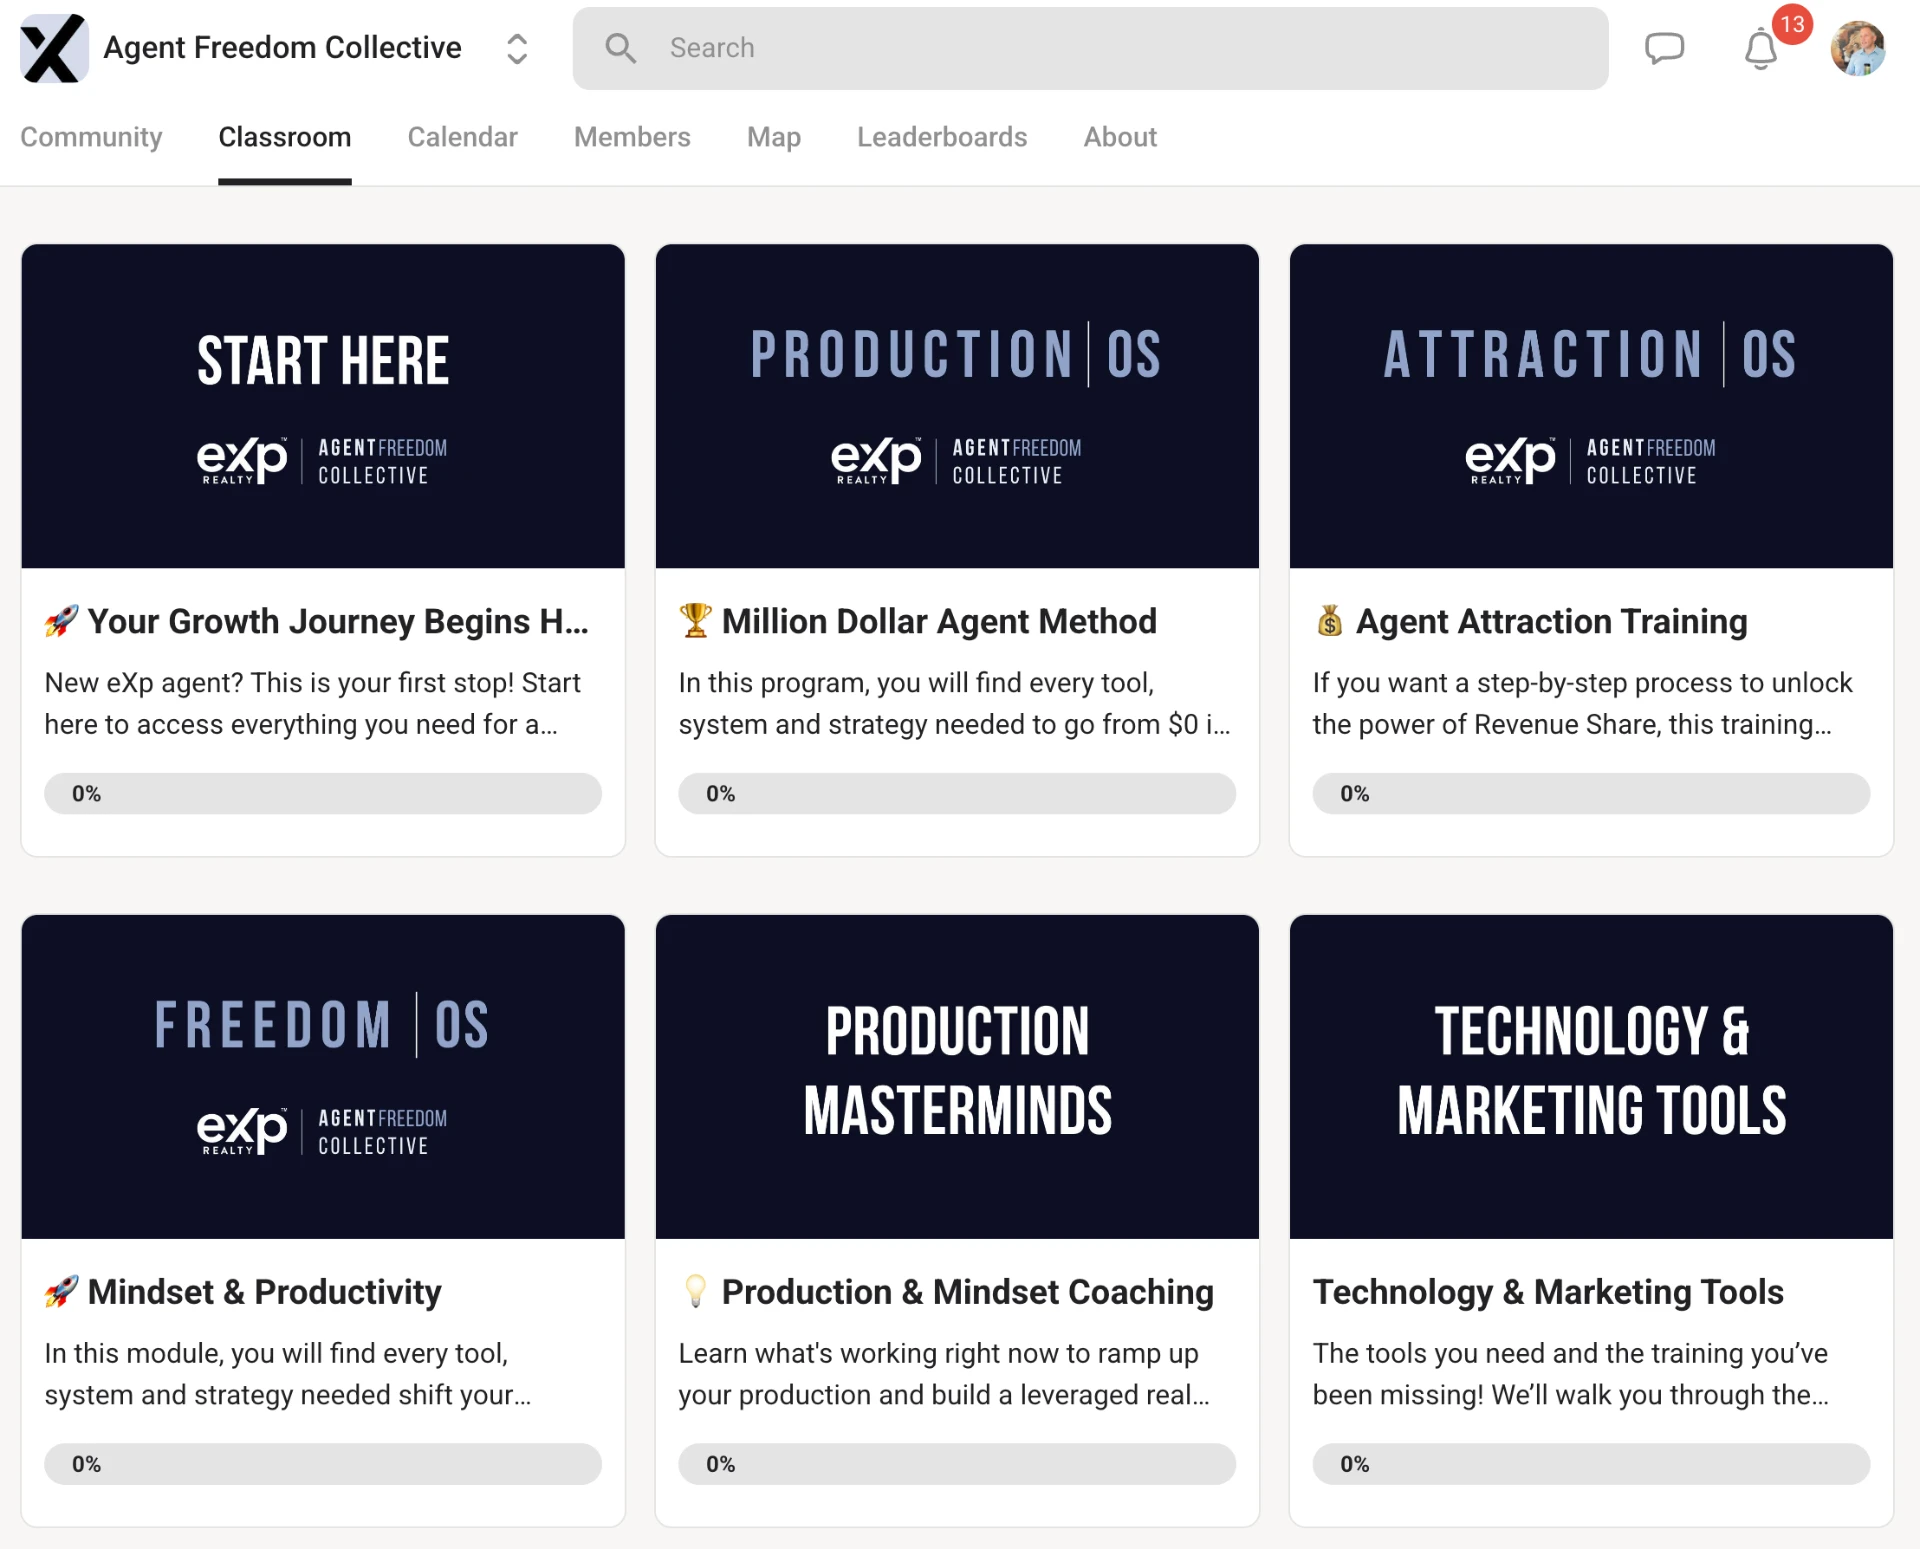The image size is (1920, 1549).
Task: Switch to the Community tab
Action: (91, 137)
